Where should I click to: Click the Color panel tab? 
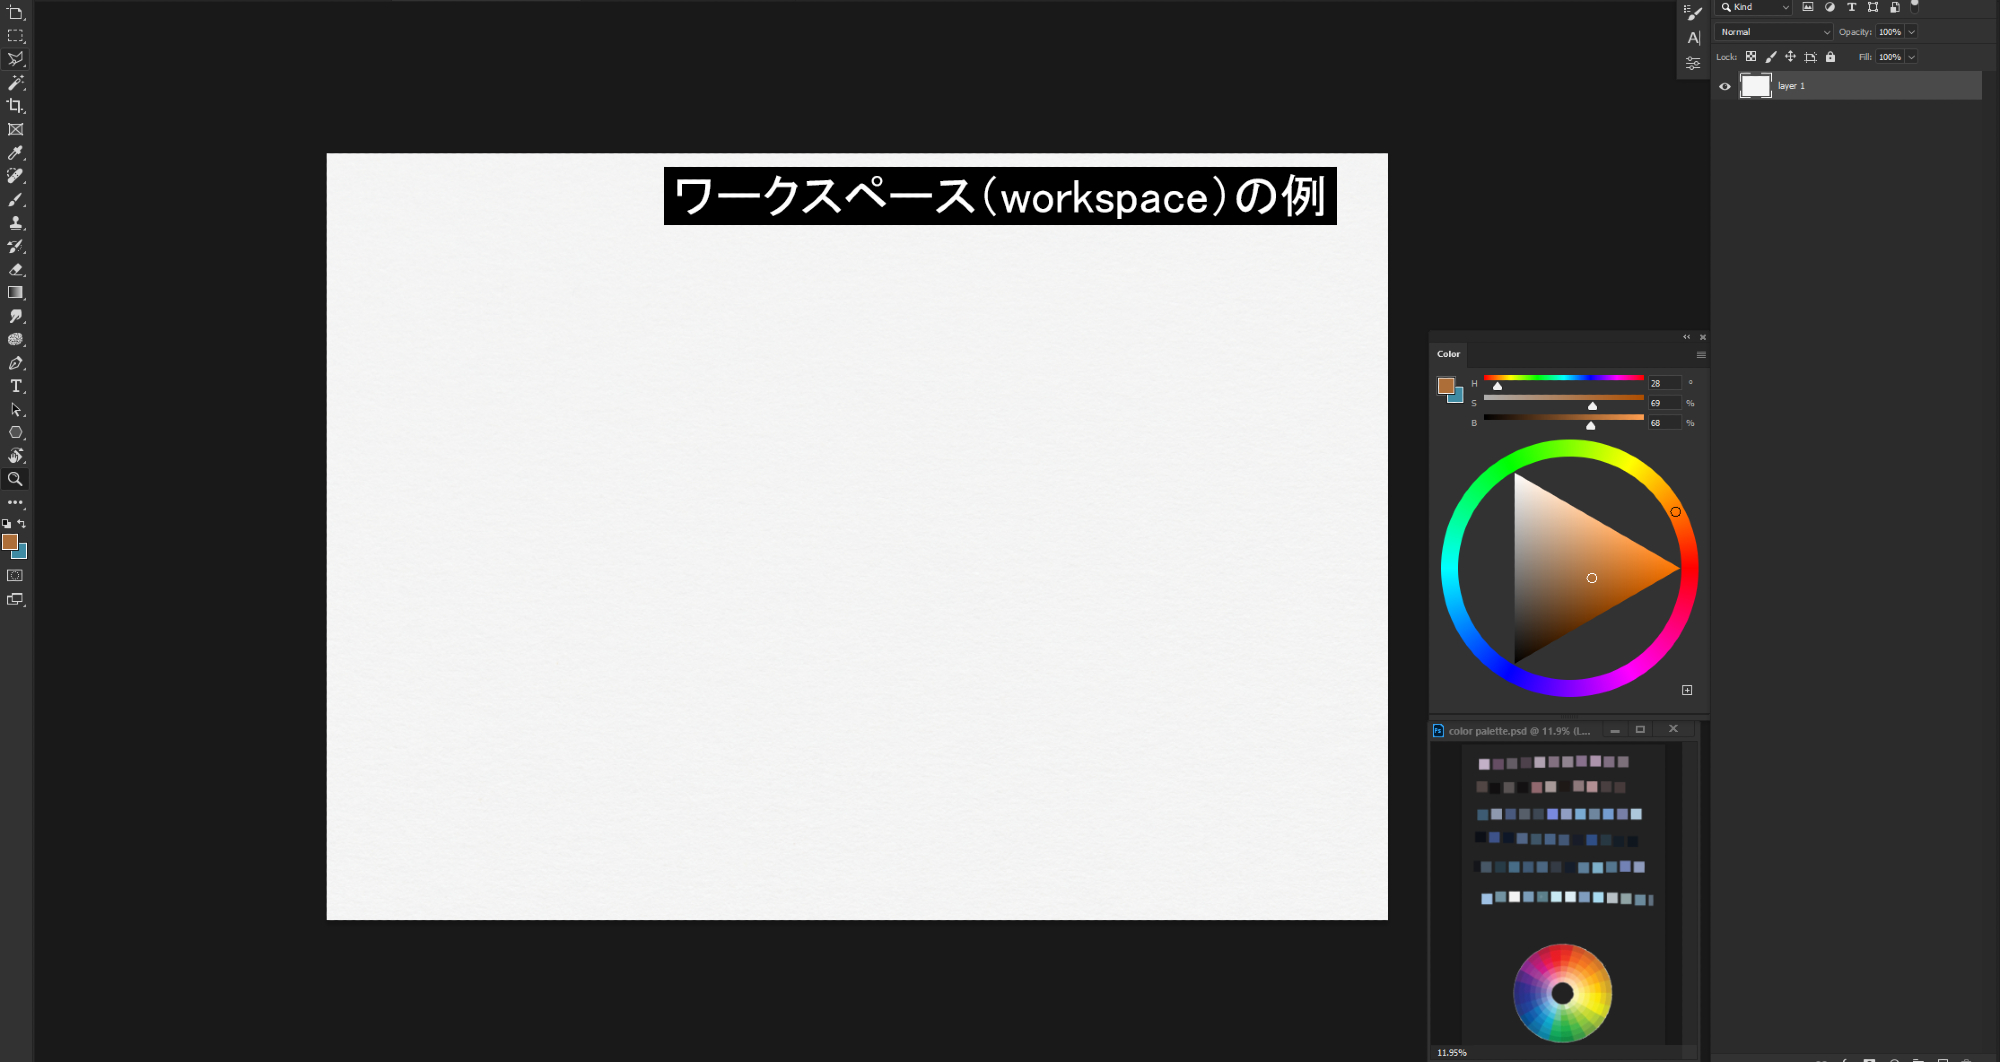1448,354
